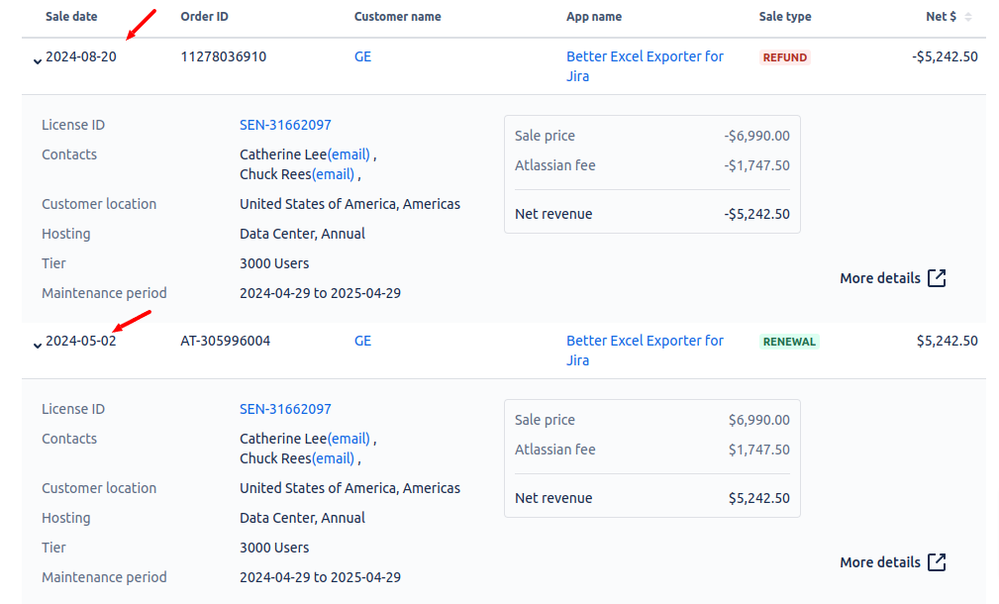Image resolution: width=999 pixels, height=604 pixels.
Task: Click the Customer name column header
Action: (398, 17)
